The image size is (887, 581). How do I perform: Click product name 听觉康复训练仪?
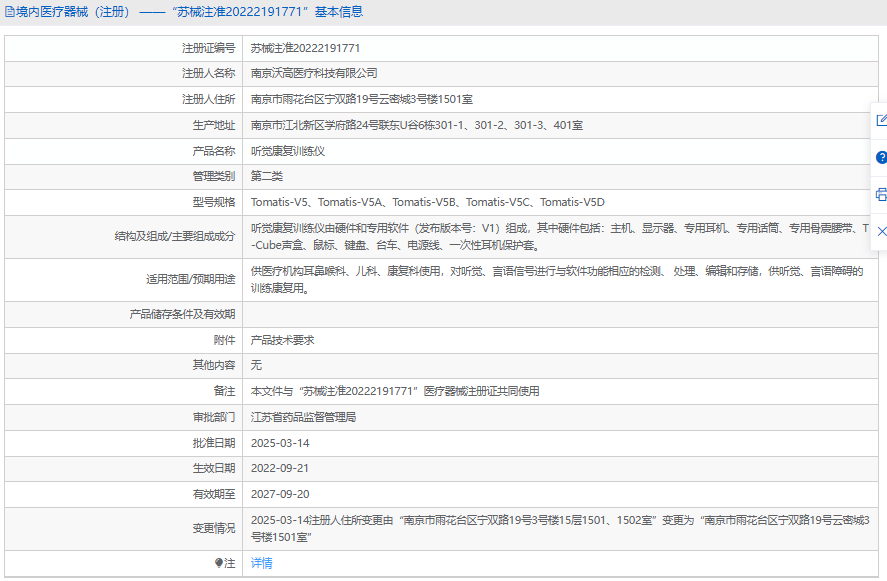click(288, 151)
